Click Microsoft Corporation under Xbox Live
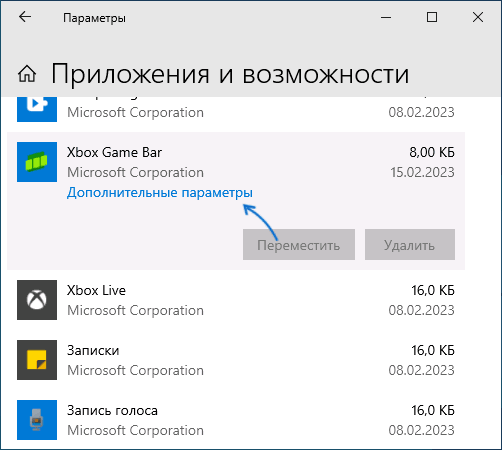Screen dimensions: 502x450 pyautogui.click(x=135, y=311)
